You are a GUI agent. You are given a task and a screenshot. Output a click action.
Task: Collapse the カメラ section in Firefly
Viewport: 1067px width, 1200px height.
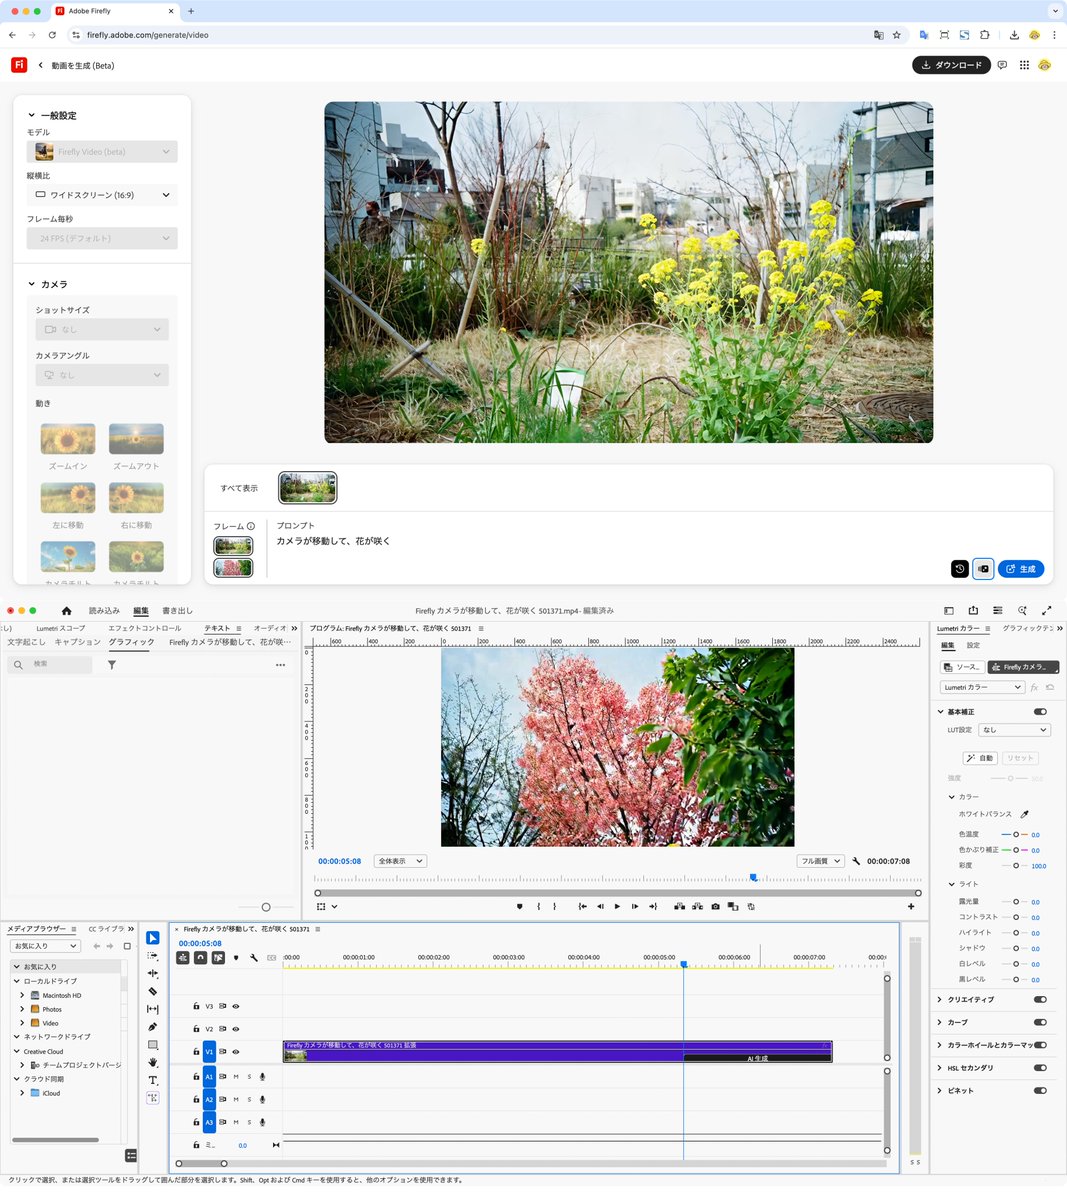(31, 285)
